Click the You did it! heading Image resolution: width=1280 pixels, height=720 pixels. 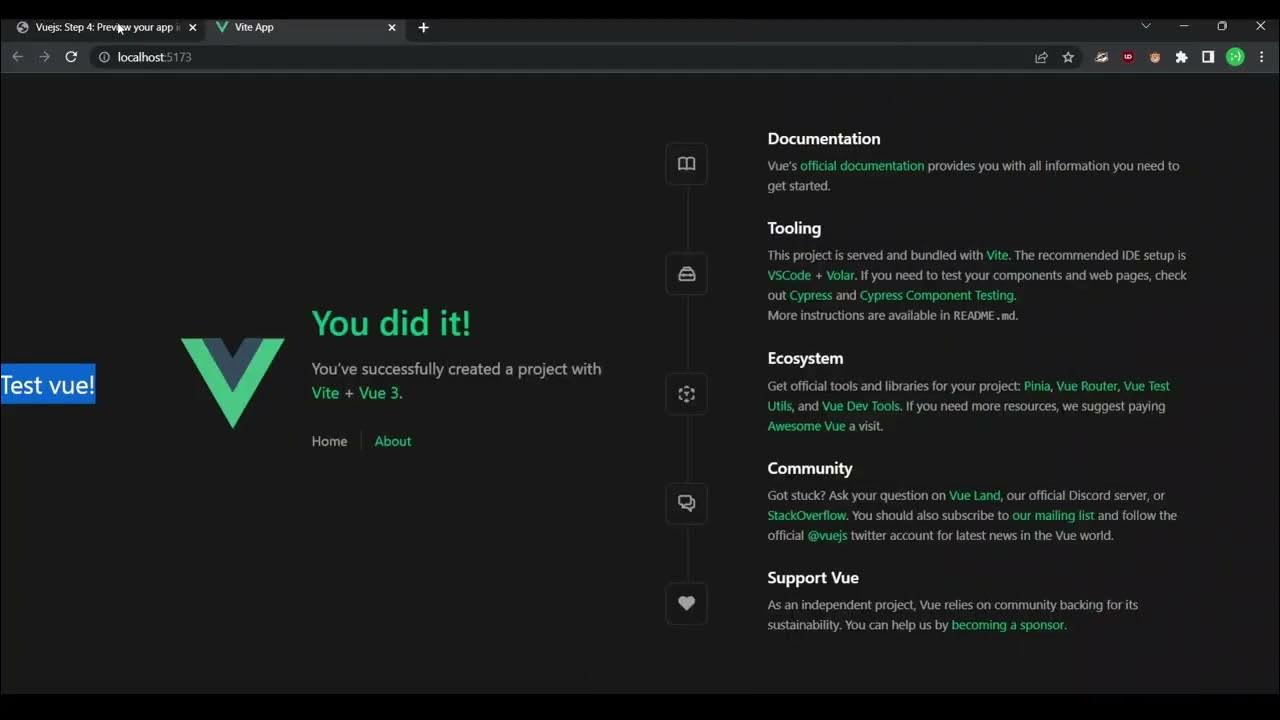(x=391, y=323)
